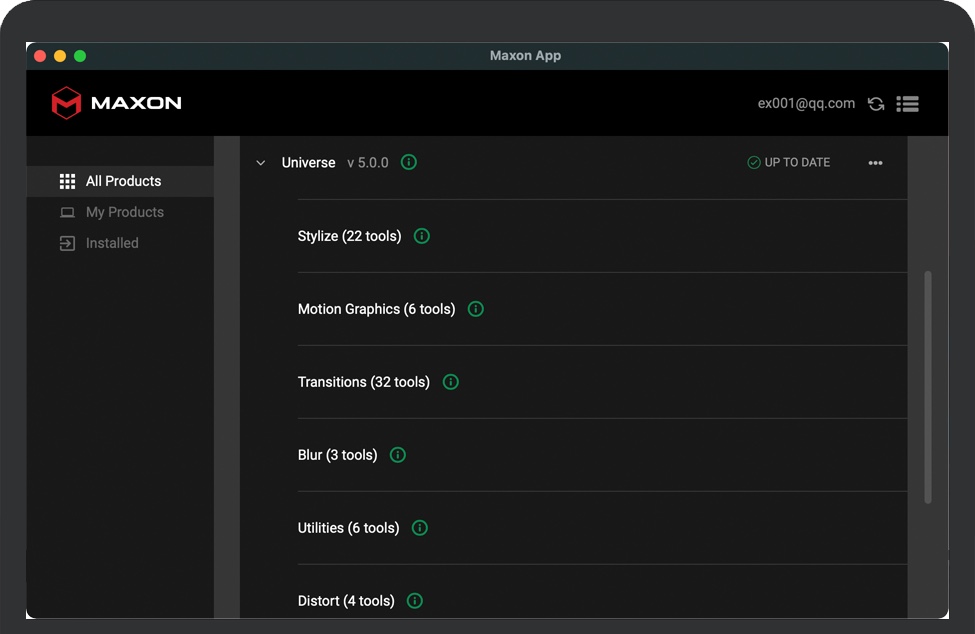Switch to My Products view
Viewport: 975px width, 634px height.
(124, 212)
